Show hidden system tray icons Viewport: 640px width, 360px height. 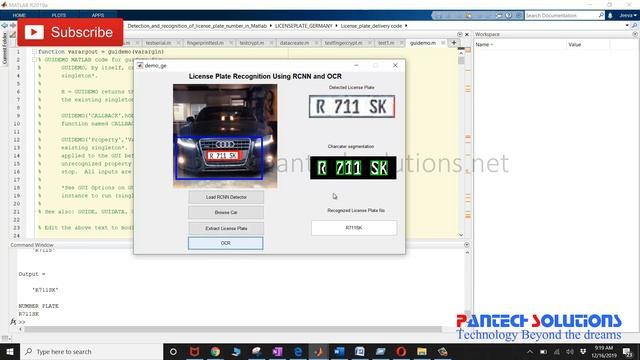click(x=530, y=351)
